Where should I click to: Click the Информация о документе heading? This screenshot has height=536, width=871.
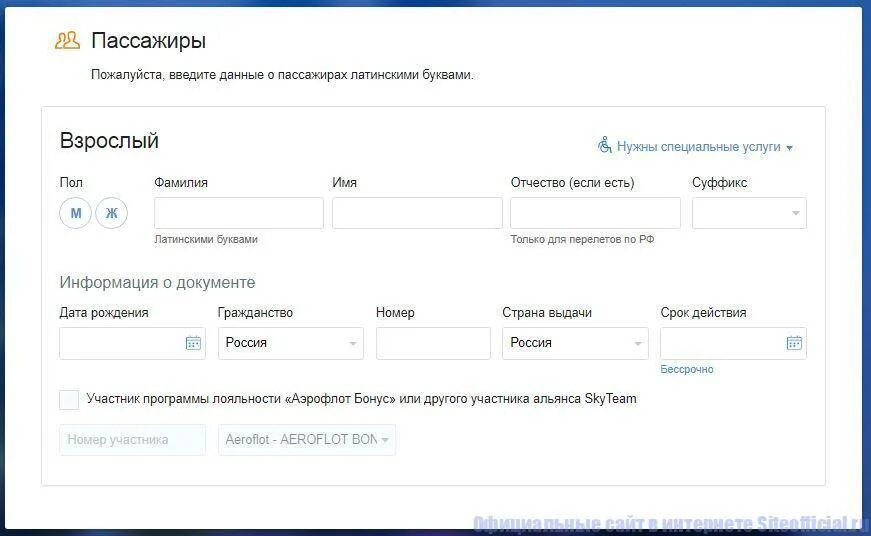click(x=157, y=282)
